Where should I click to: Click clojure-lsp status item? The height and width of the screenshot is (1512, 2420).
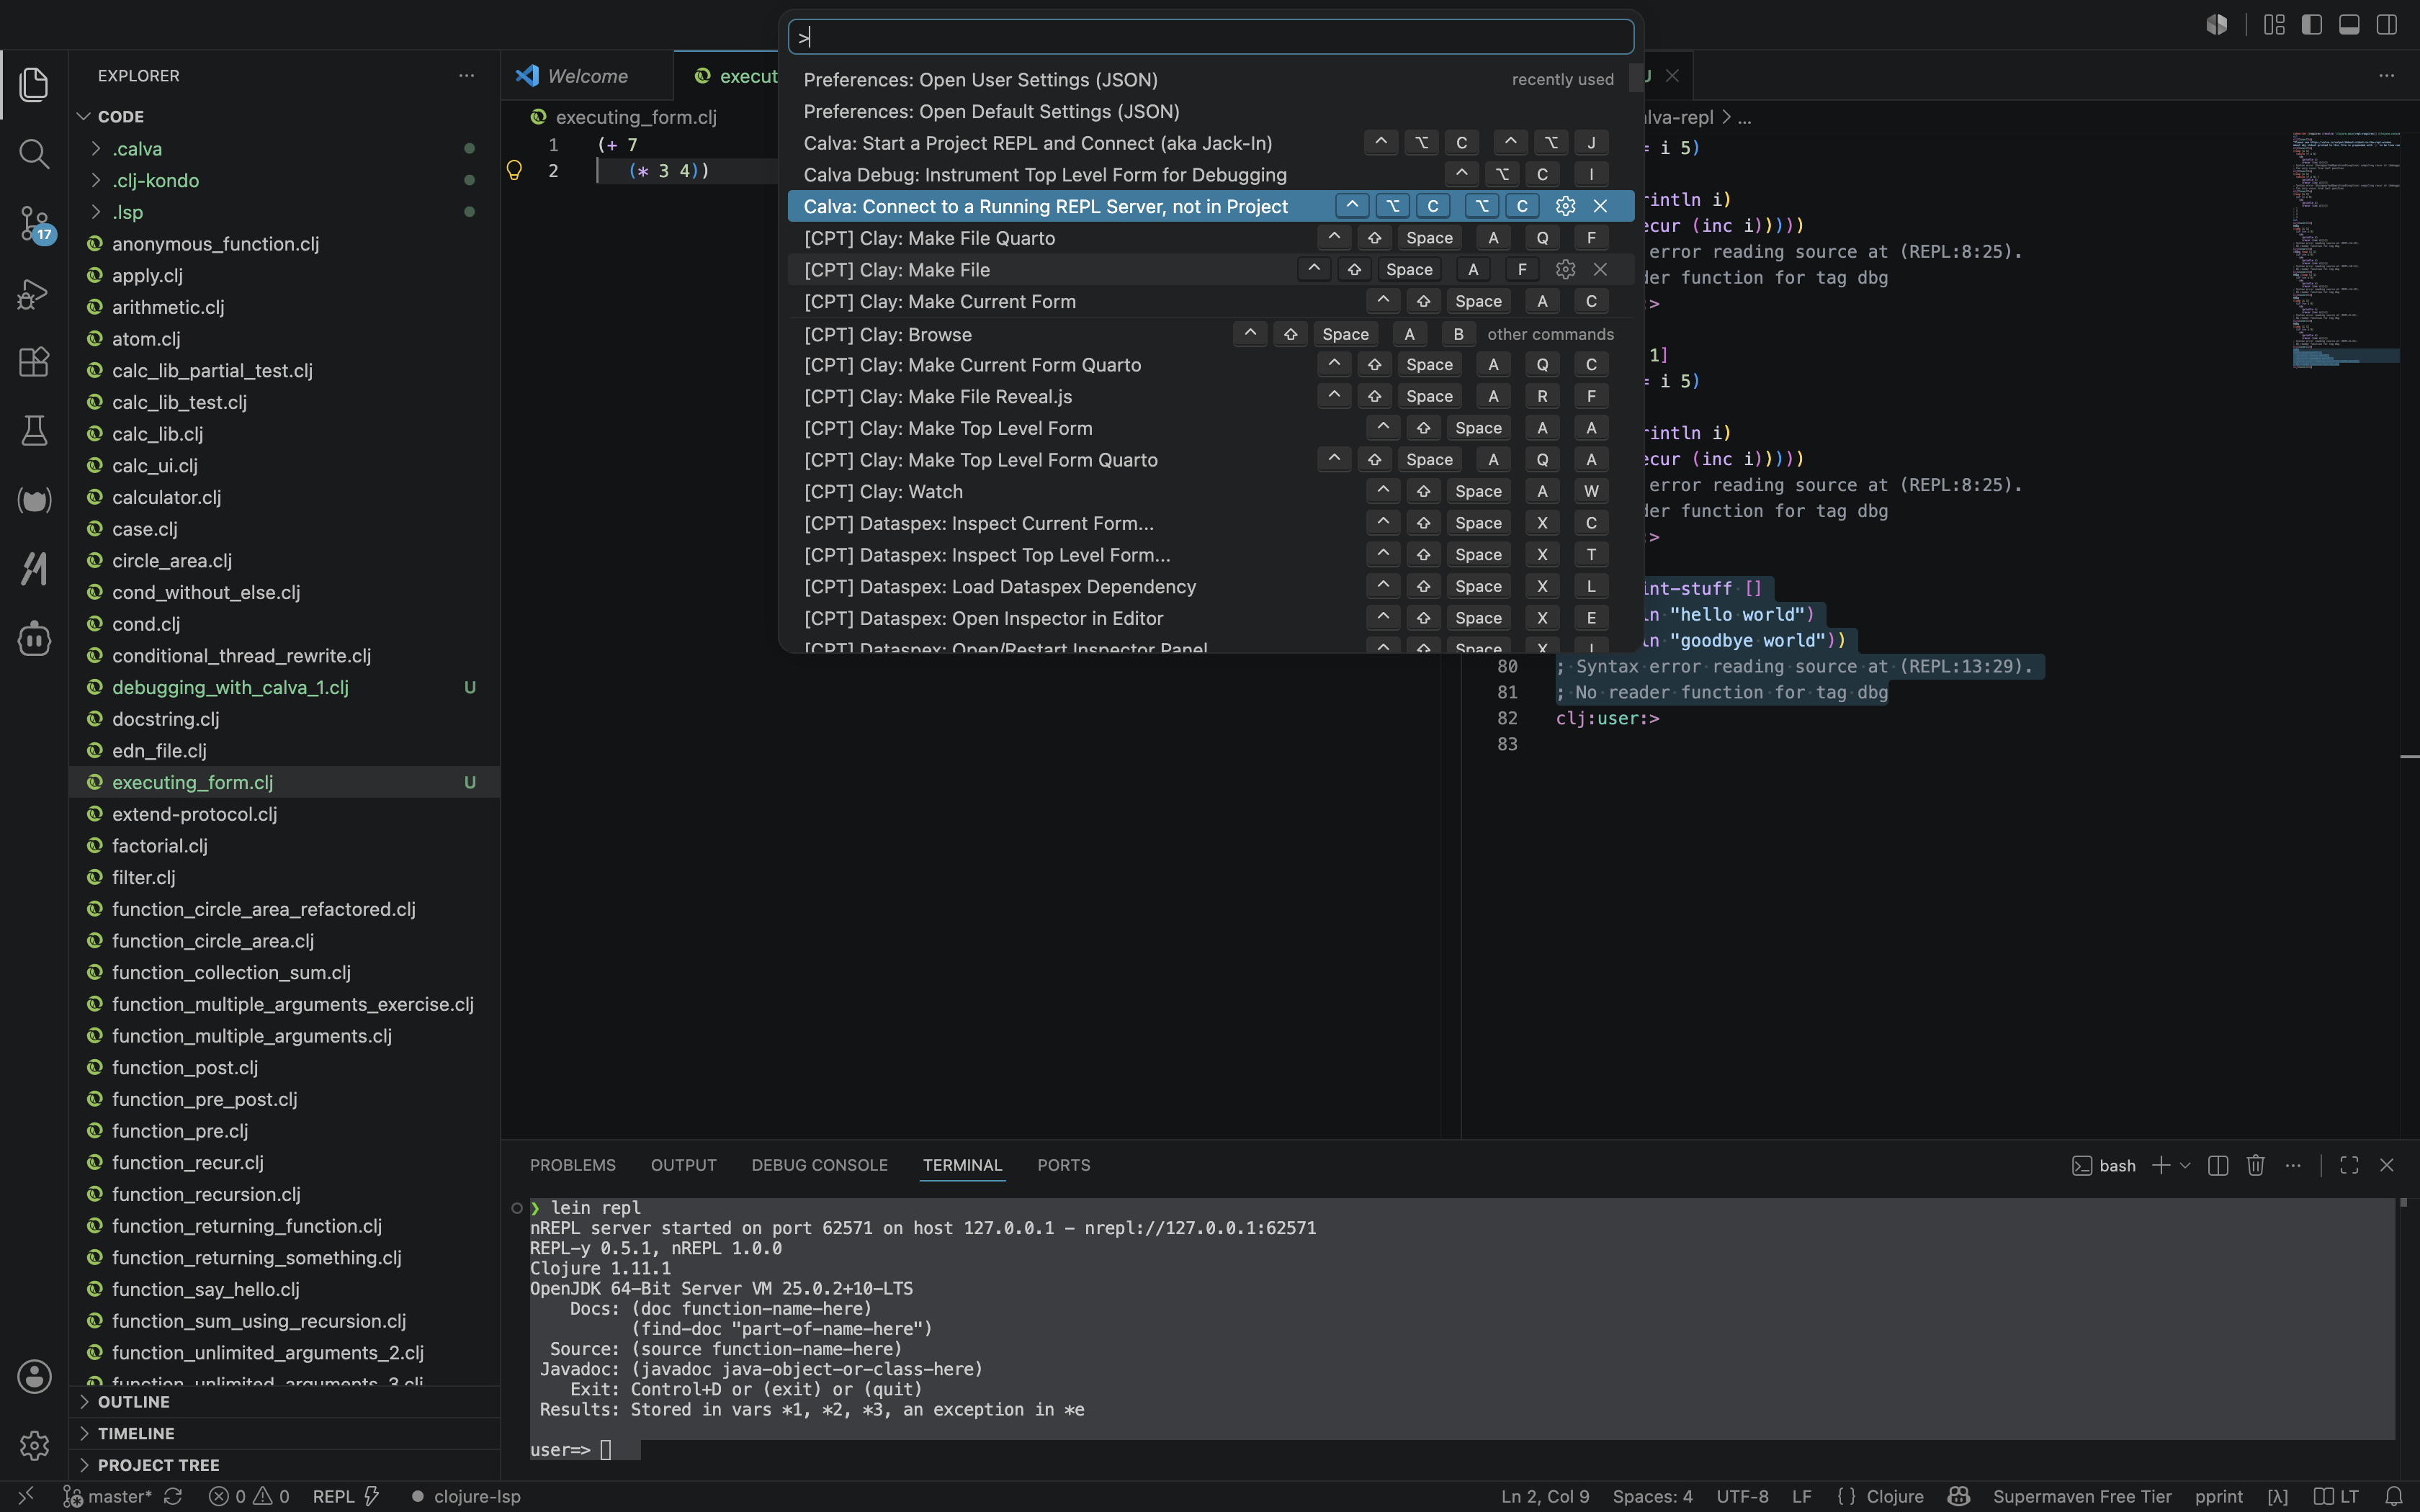[466, 1496]
